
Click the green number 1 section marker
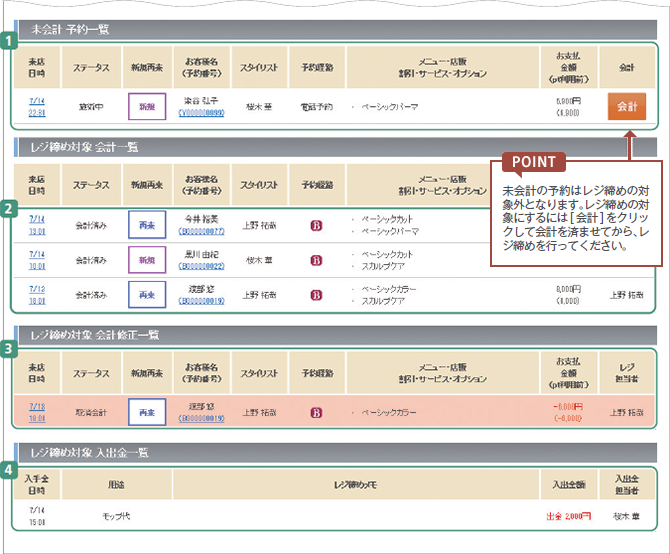point(8,41)
